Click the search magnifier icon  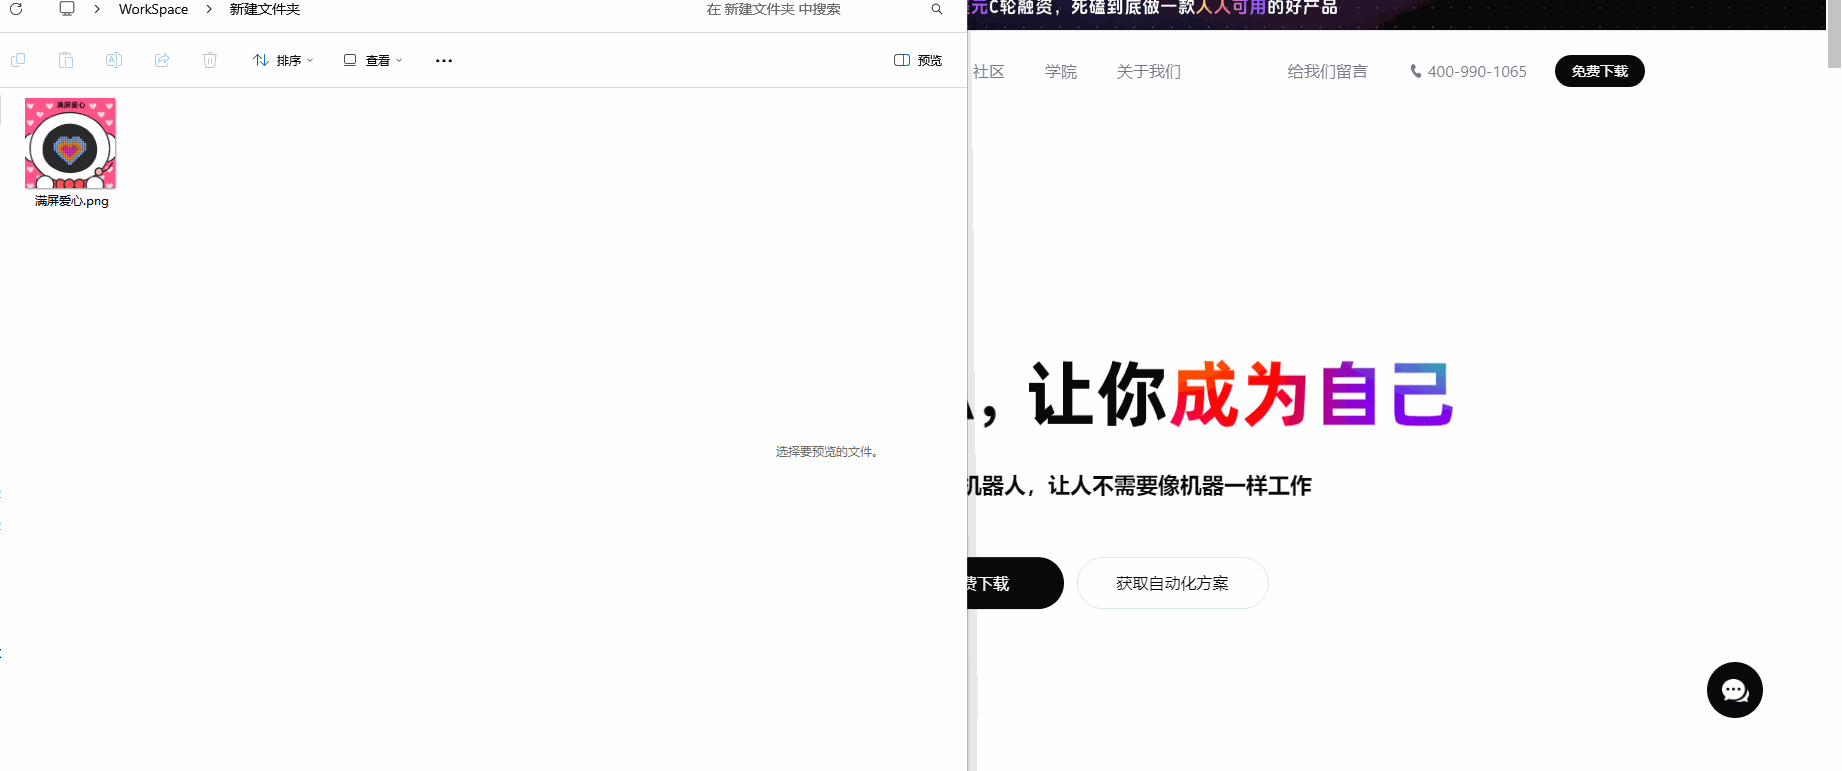(x=937, y=9)
